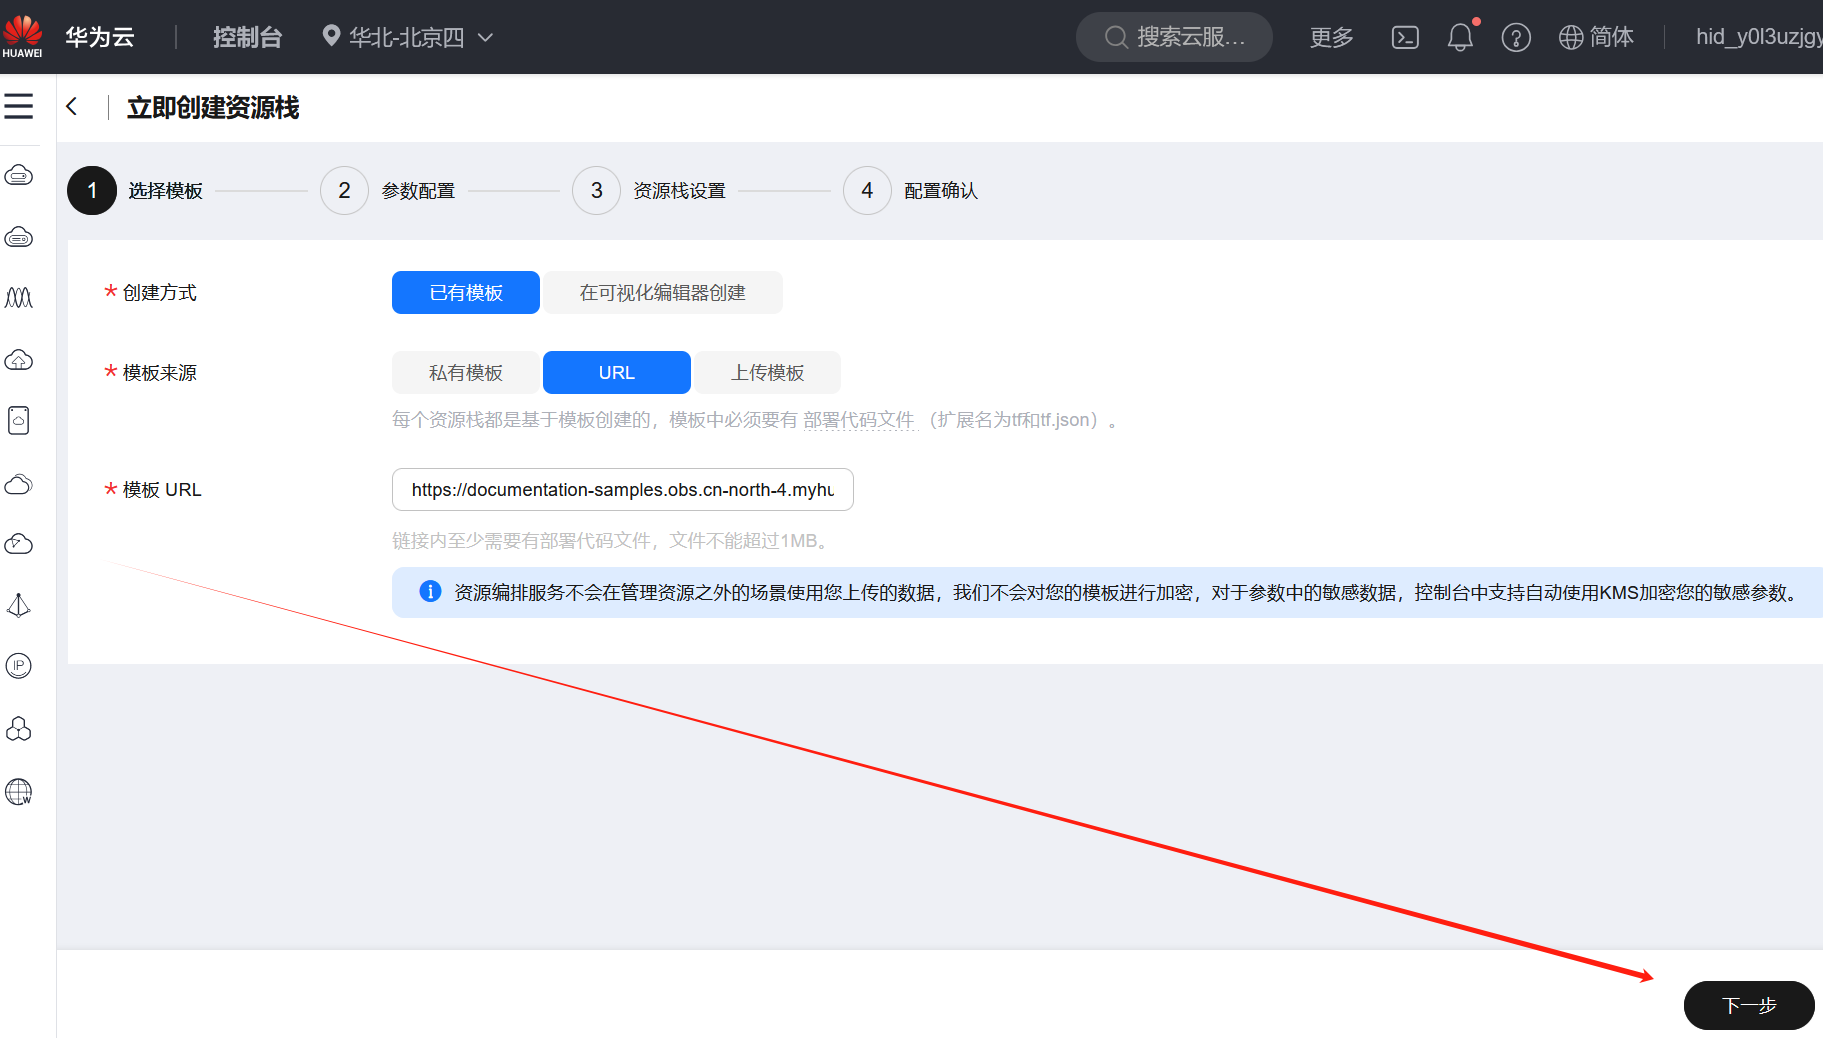Open the disk storage sidebar icon

19,420
